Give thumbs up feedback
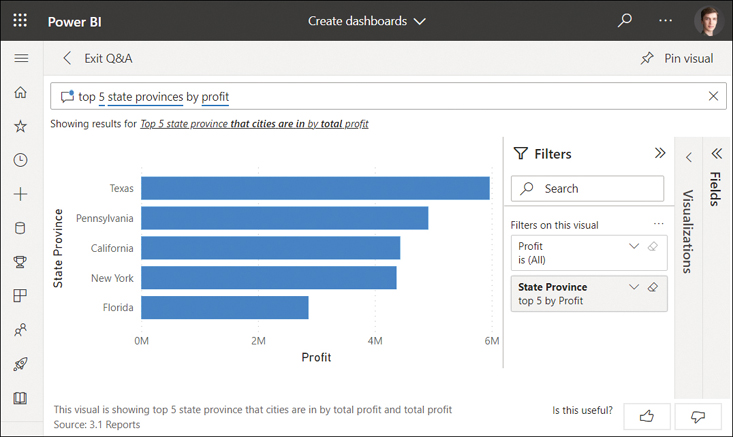 [645, 415]
